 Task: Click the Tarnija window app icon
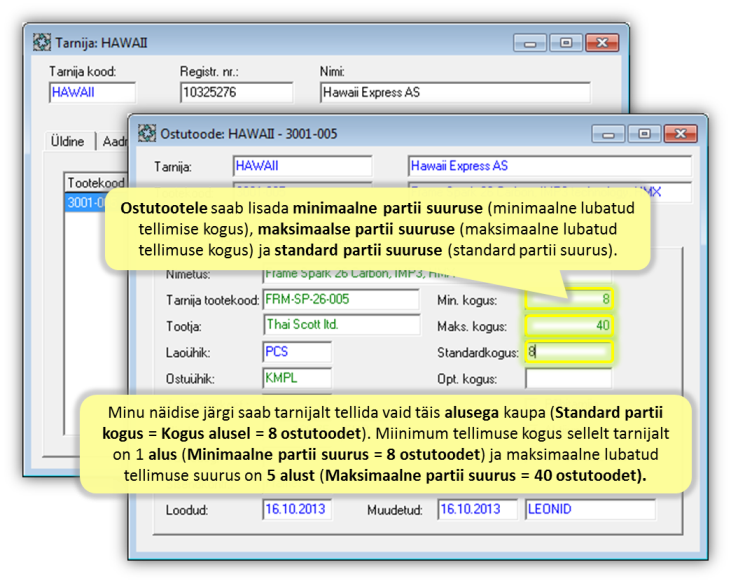[x=42, y=42]
